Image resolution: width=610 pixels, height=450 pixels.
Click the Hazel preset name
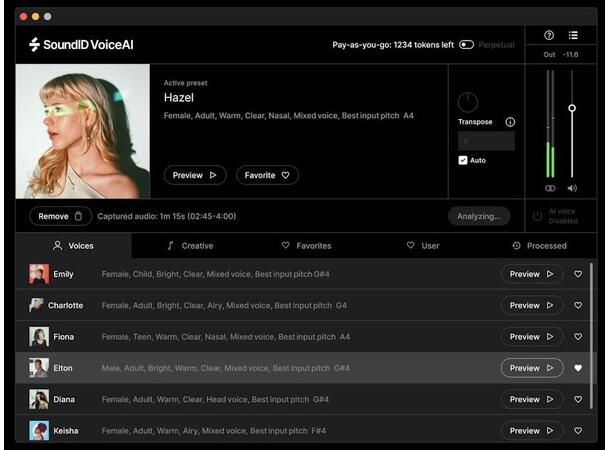point(179,98)
